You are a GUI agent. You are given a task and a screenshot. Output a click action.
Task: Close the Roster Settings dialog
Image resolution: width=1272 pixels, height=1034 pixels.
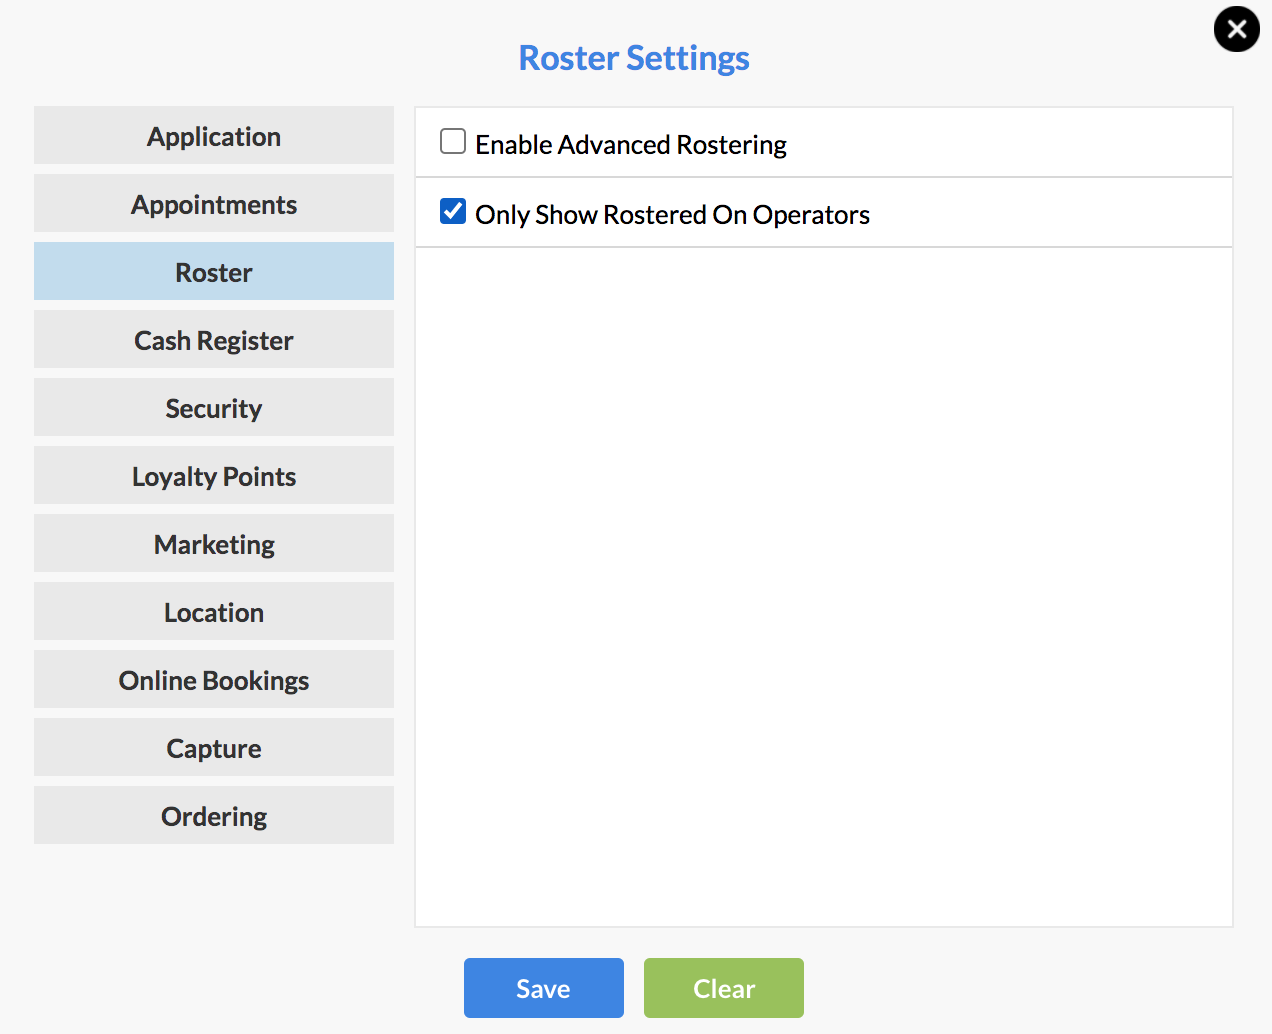coord(1236,29)
